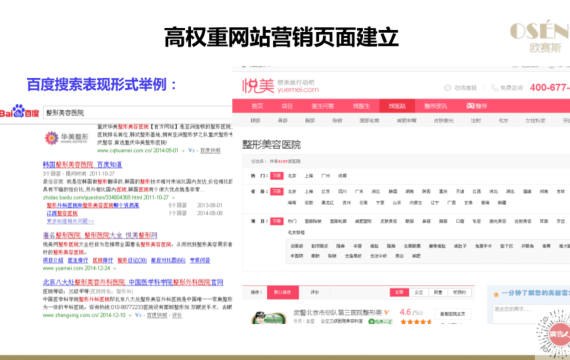Click the Baidu paw logo

pyautogui.click(x=19, y=111)
